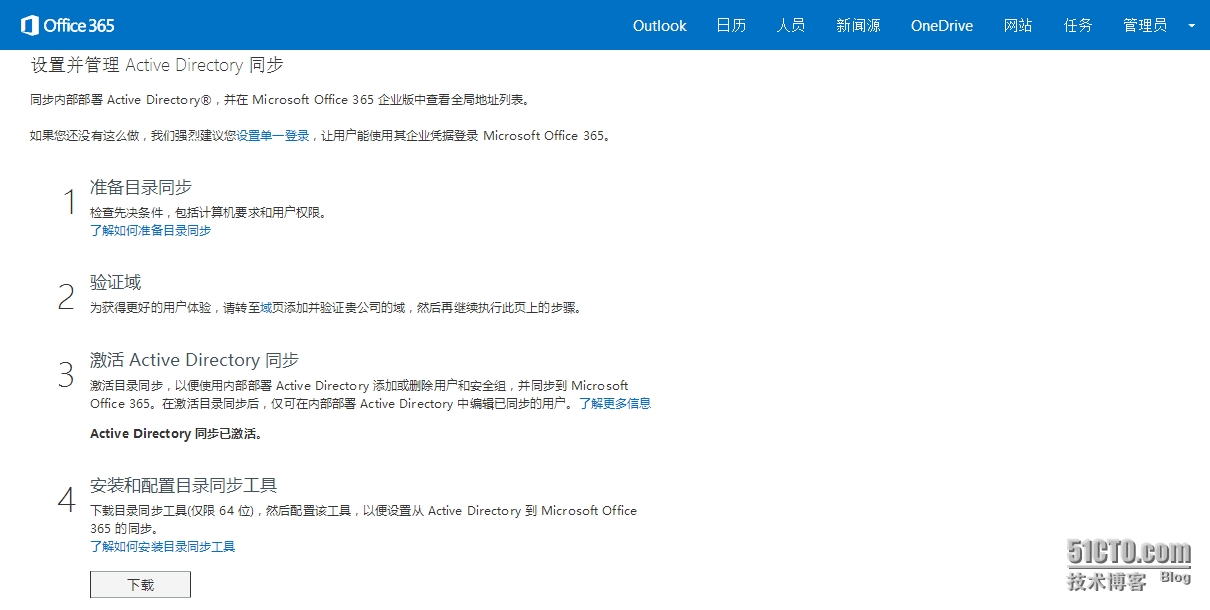Expand the dropdown arrow beside 管理员
Screen dimensions: 1210x610
pos(1191,26)
